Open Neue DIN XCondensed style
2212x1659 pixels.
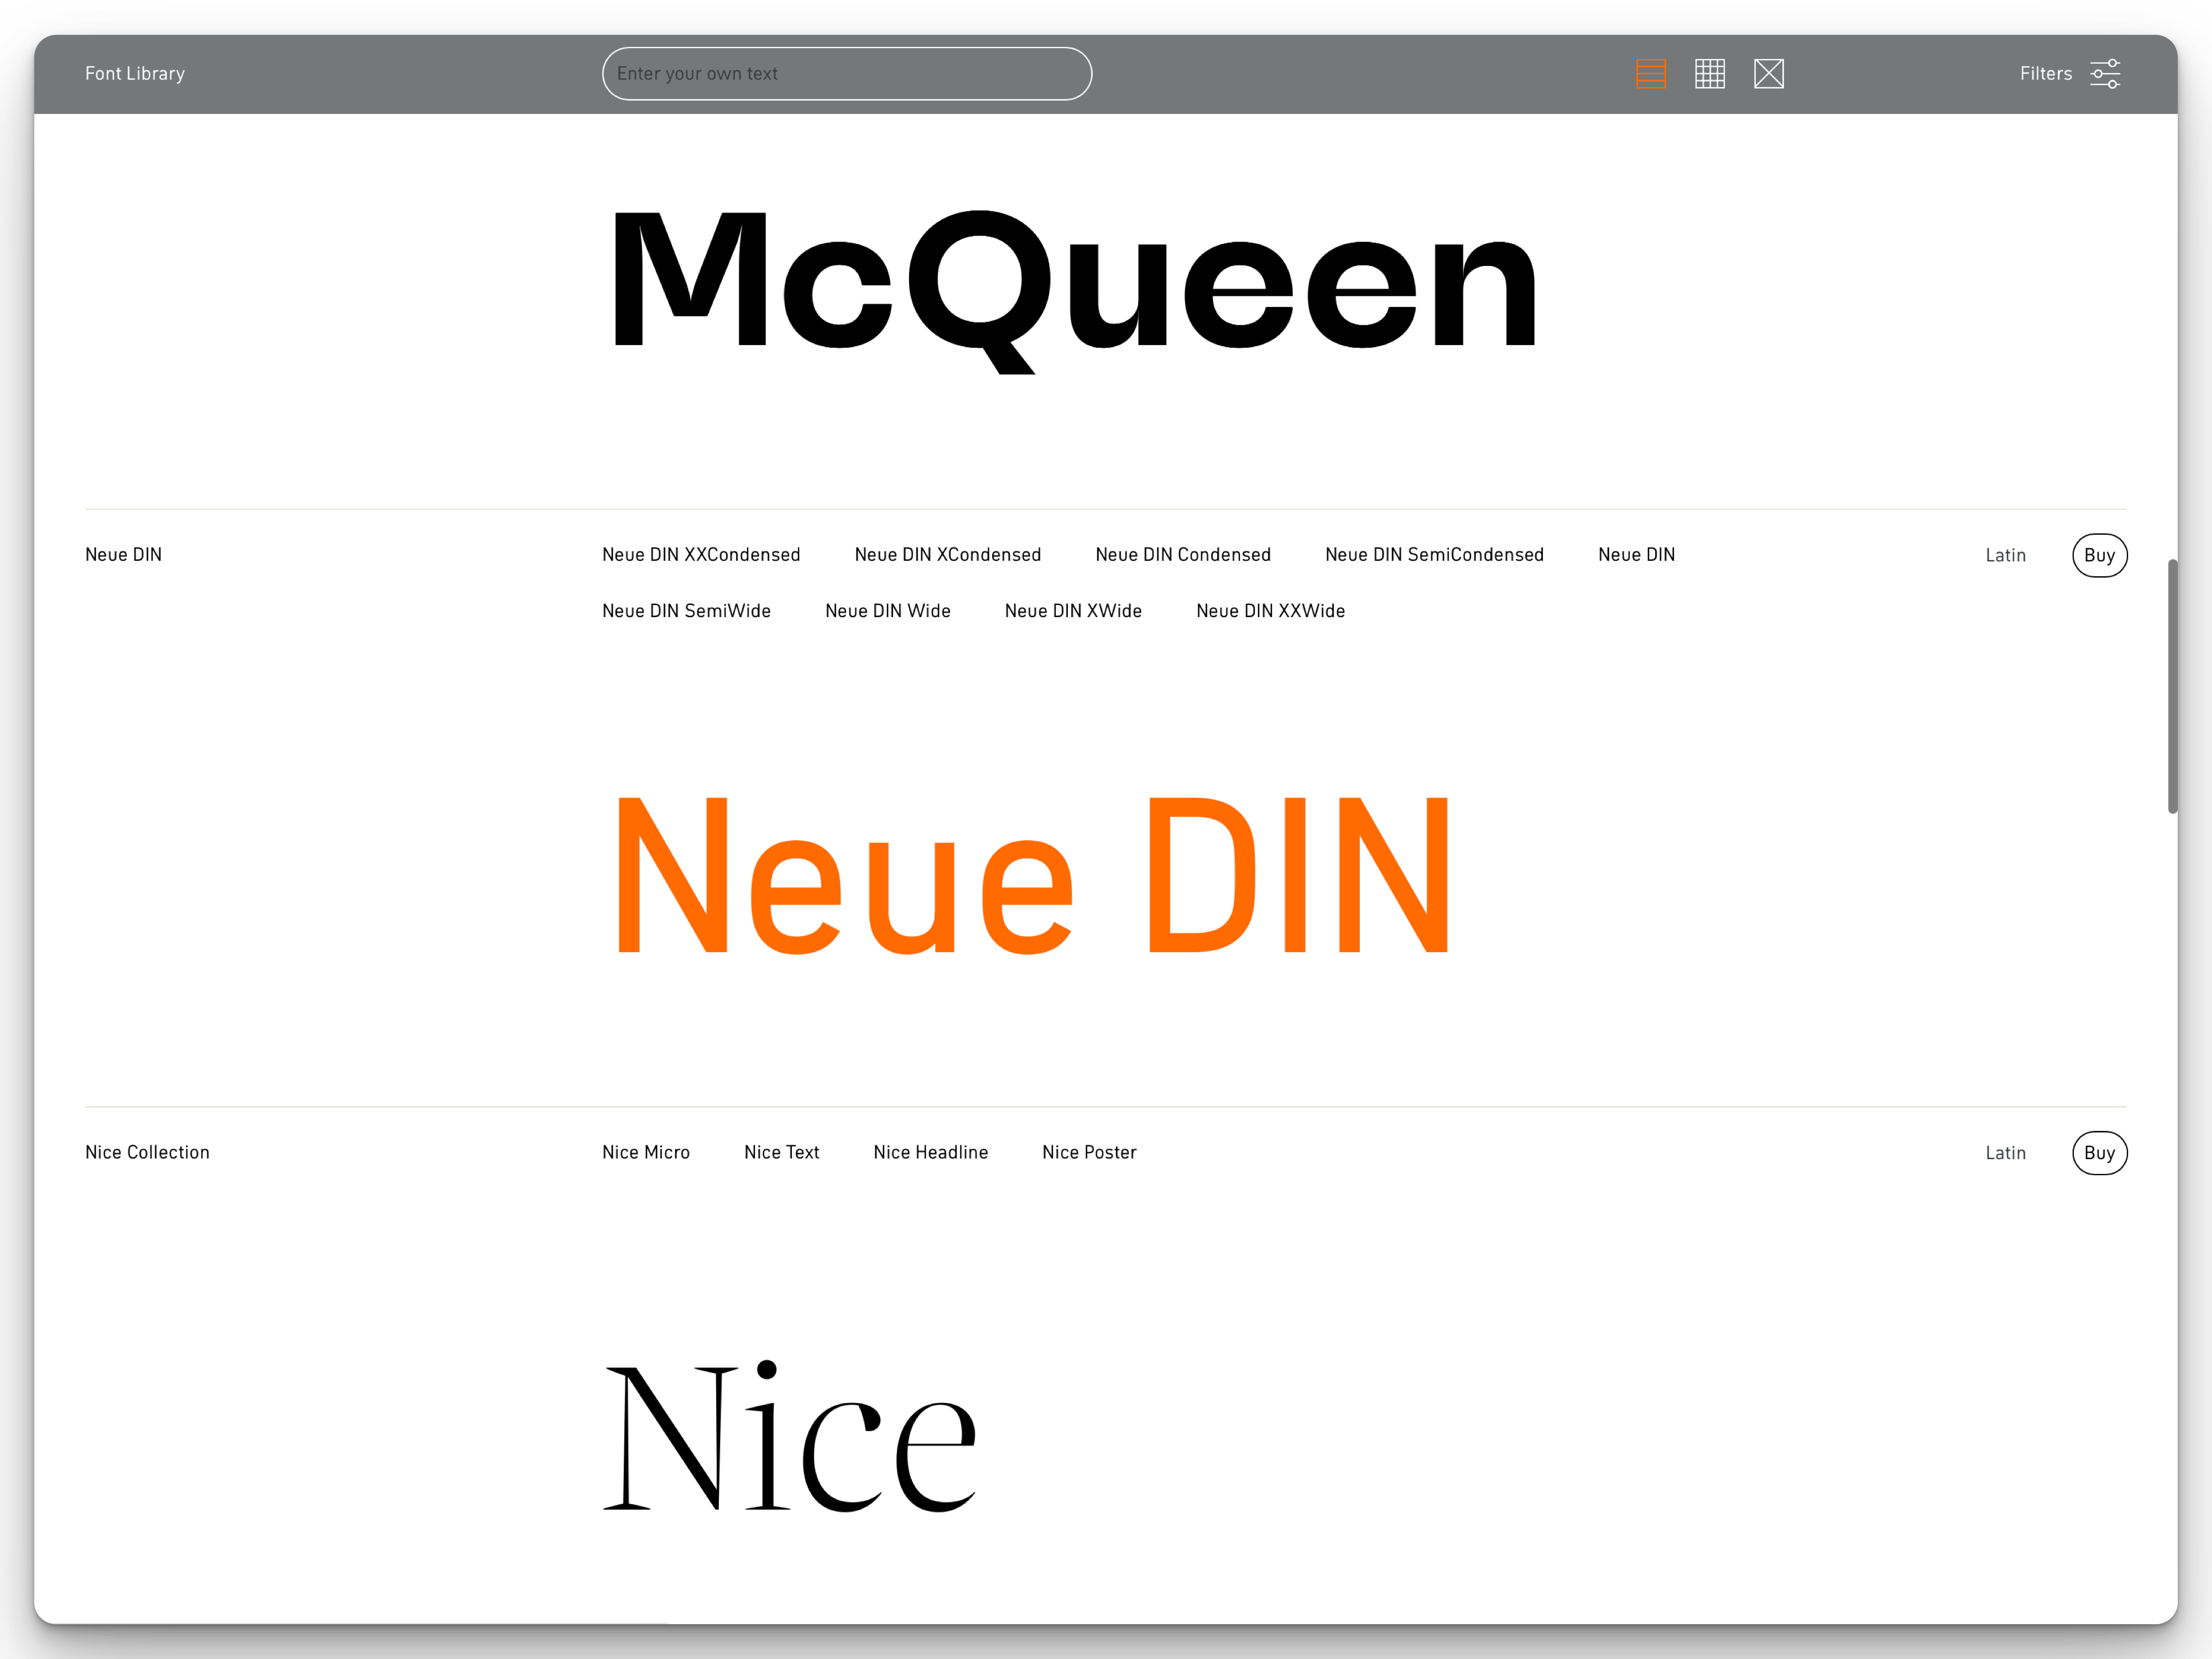pos(947,555)
